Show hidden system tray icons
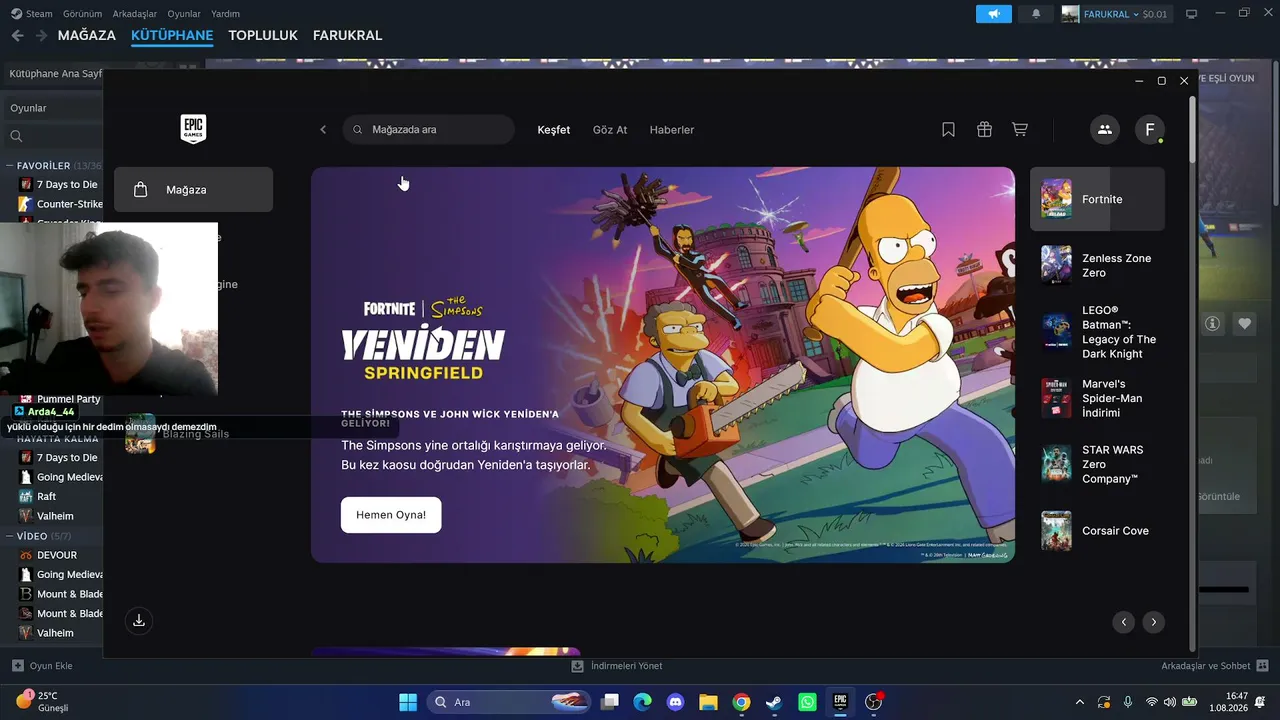Image resolution: width=1280 pixels, height=720 pixels. point(1079,702)
